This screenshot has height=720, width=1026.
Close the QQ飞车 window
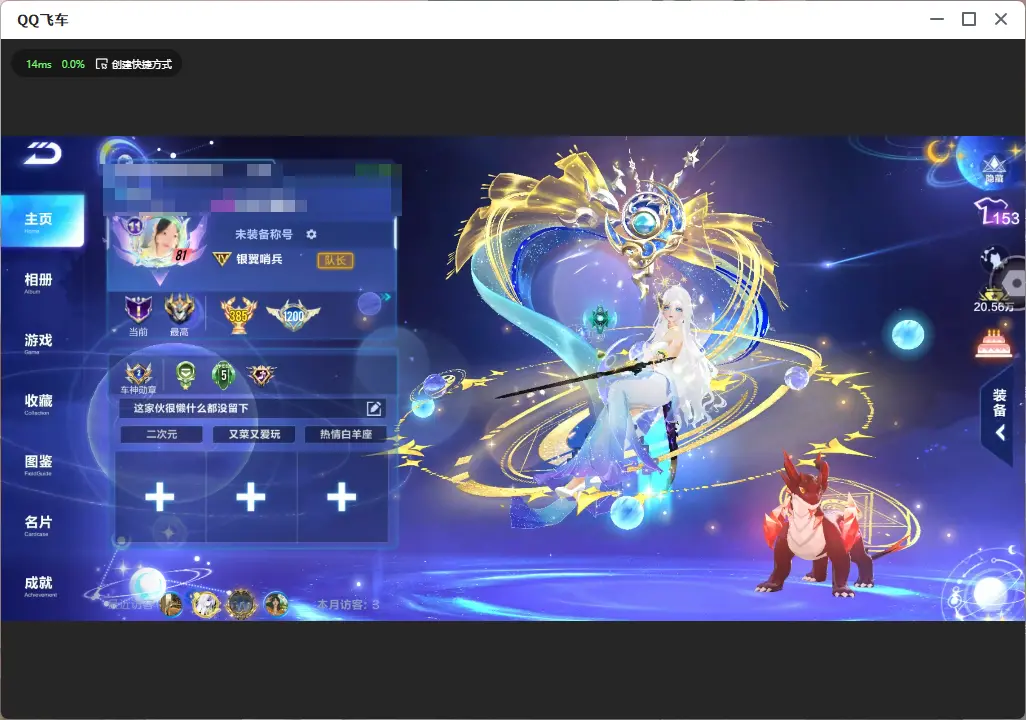[1000, 19]
